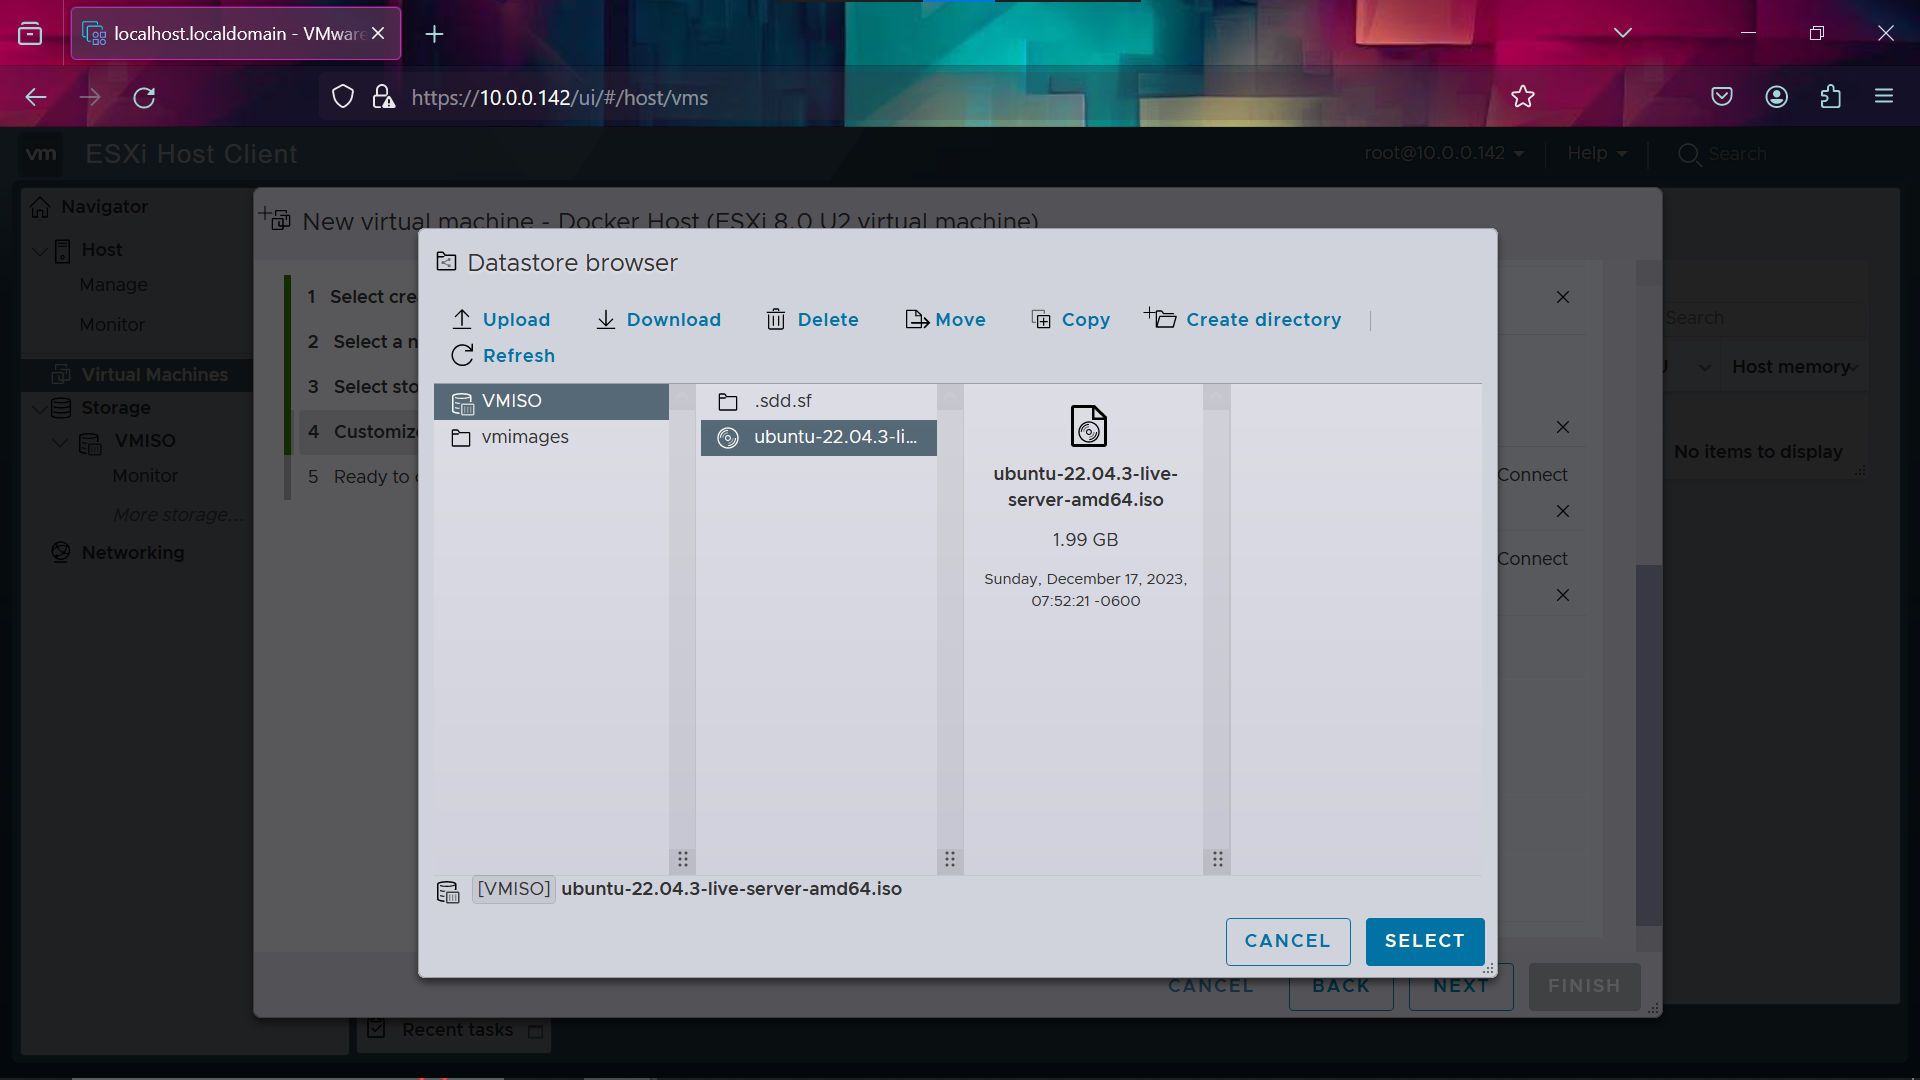Click Create directory in the toolbar
The width and height of the screenshot is (1920, 1080).
click(1243, 320)
